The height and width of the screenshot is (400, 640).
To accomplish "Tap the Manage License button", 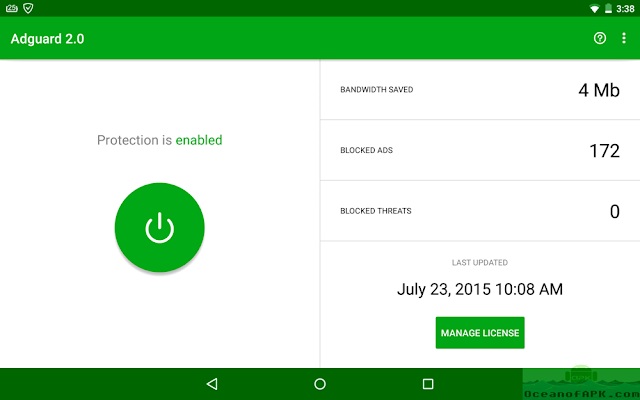I will point(480,333).
